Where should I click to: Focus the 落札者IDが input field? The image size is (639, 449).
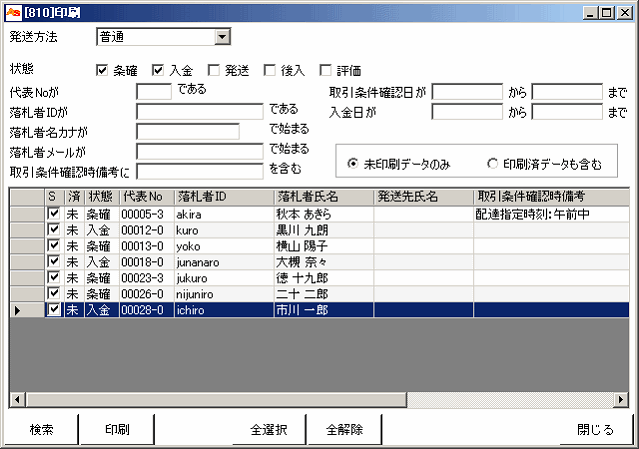[x=200, y=112]
